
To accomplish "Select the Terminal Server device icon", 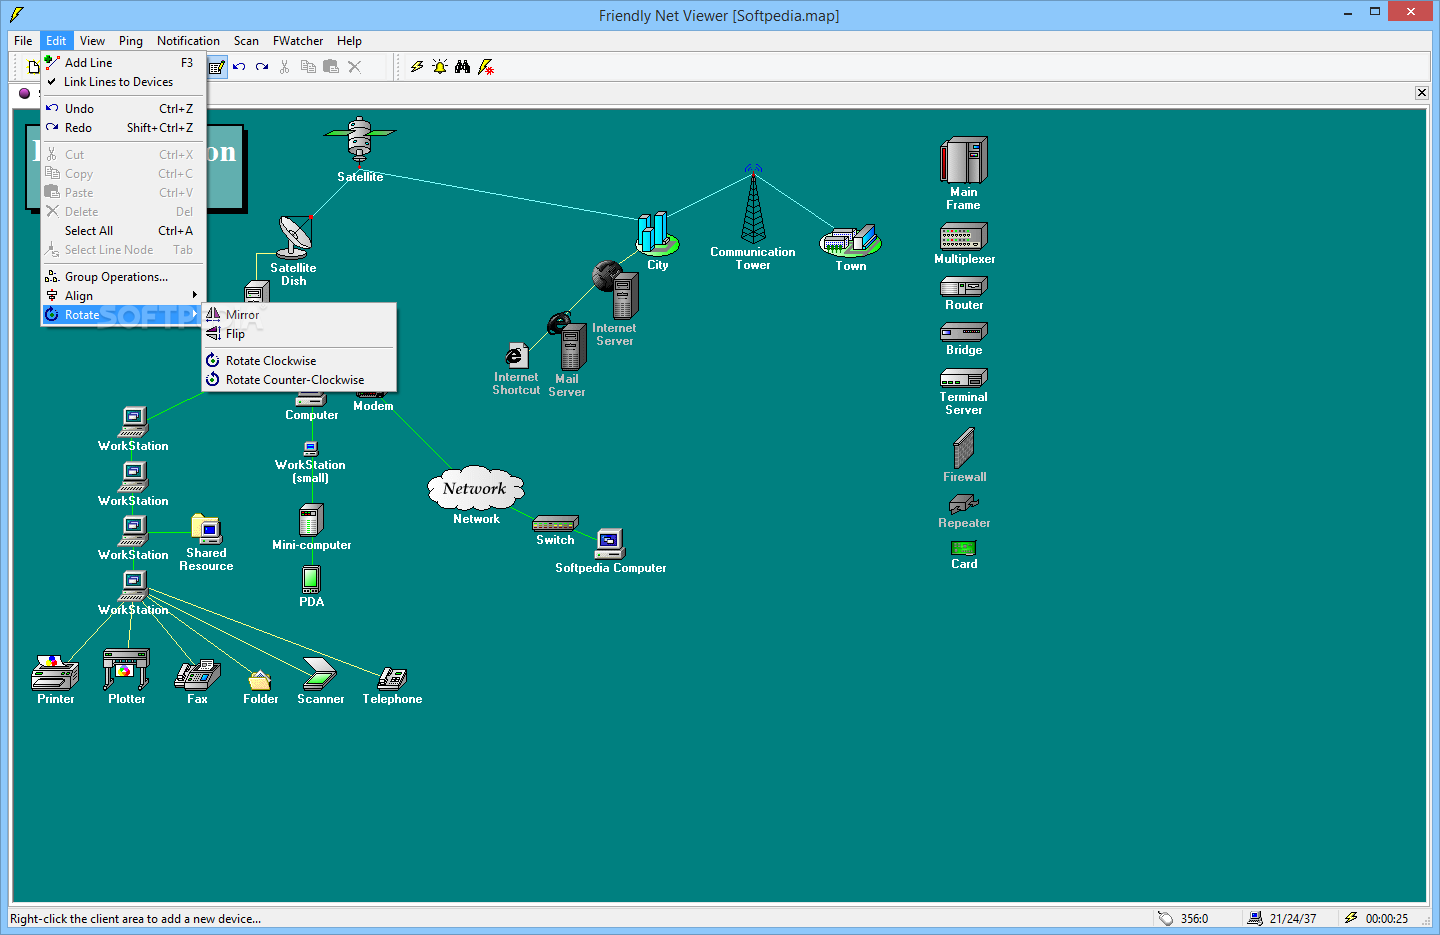I will (x=964, y=378).
